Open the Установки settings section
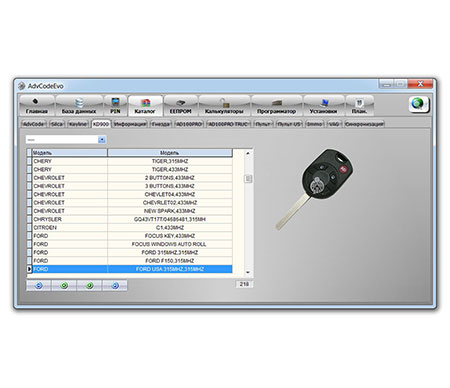Image resolution: width=450 pixels, height=388 pixels. pos(323,106)
